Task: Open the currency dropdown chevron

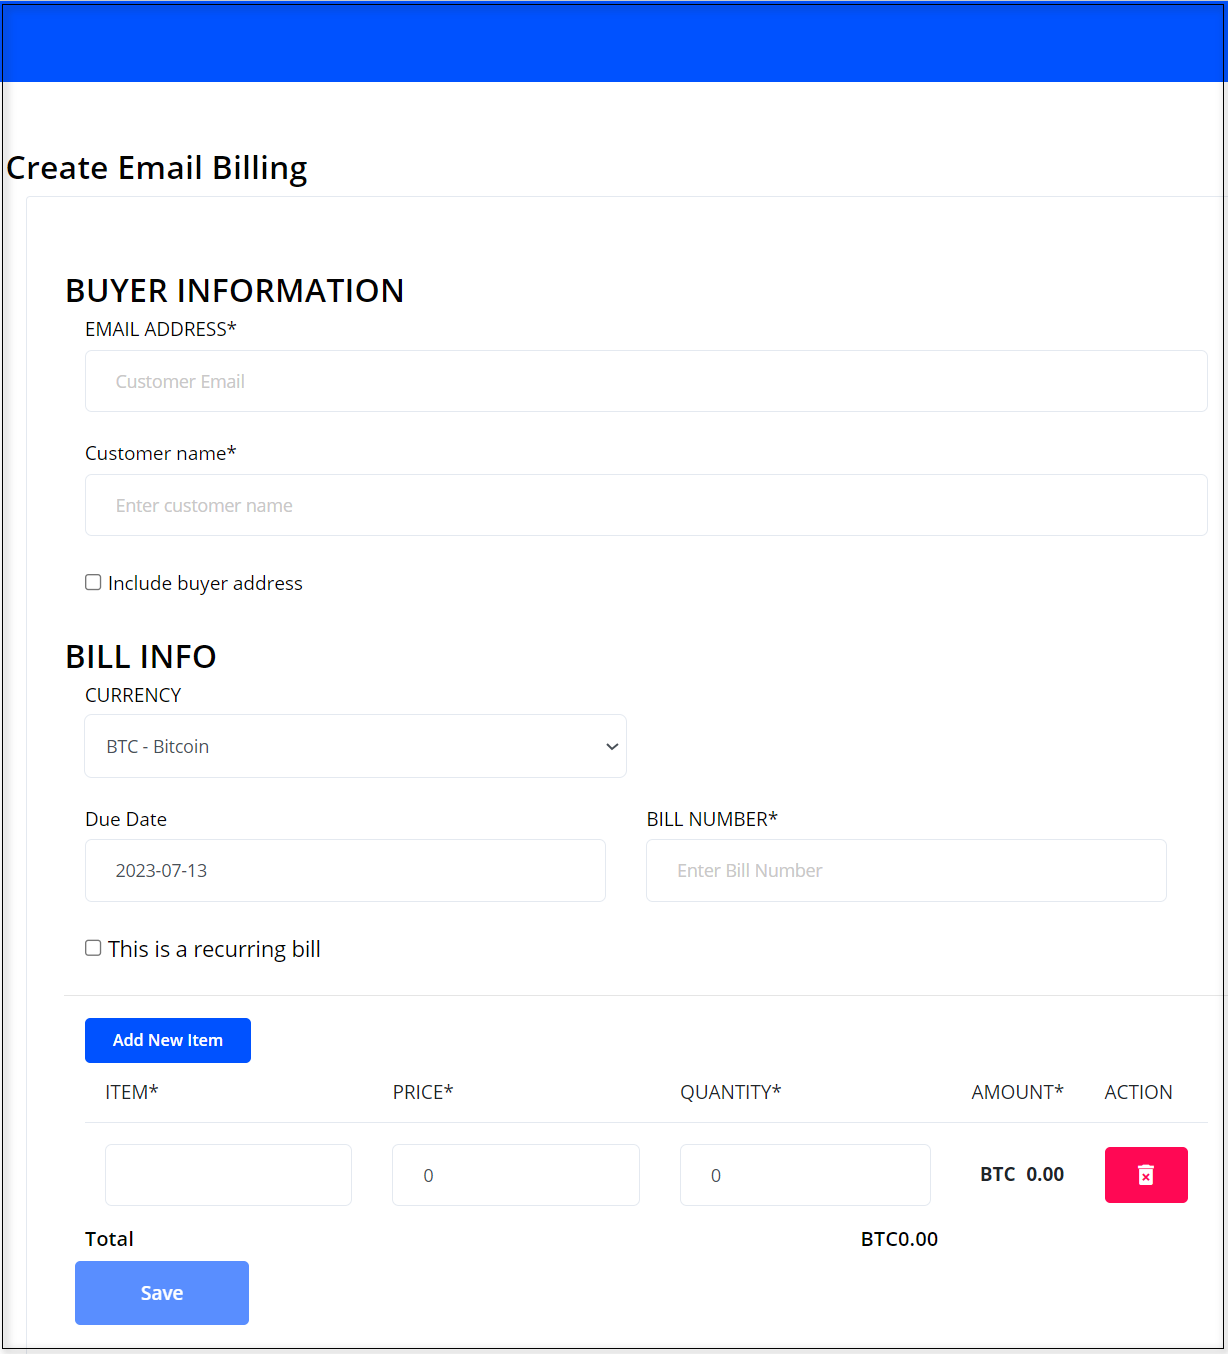Action: coord(611,746)
